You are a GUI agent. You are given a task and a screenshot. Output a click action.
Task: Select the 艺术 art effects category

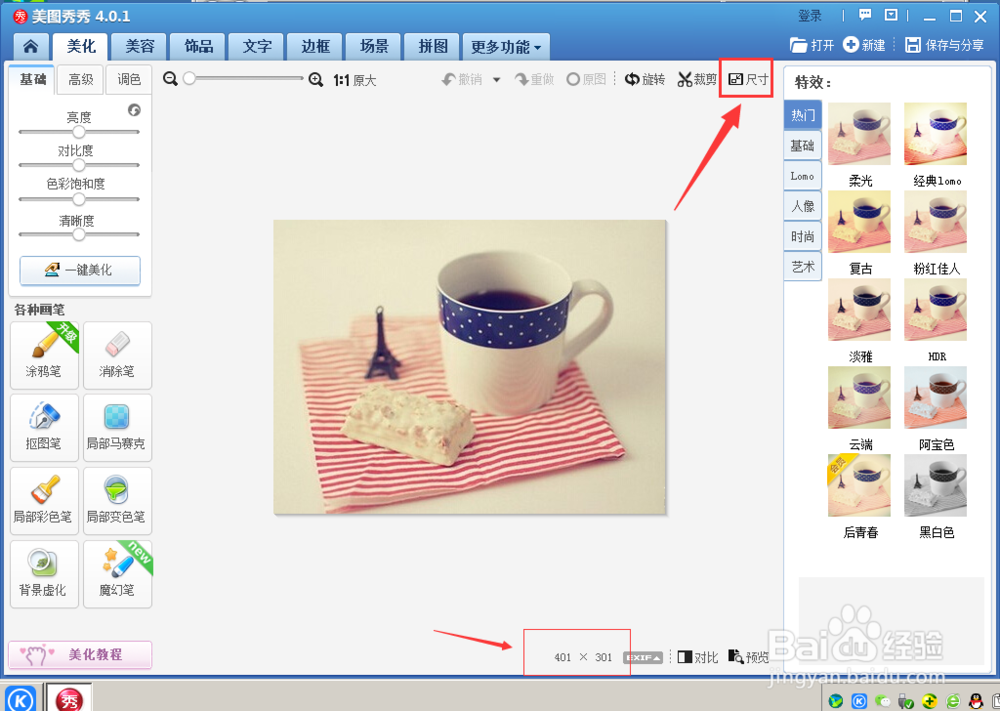coord(802,267)
